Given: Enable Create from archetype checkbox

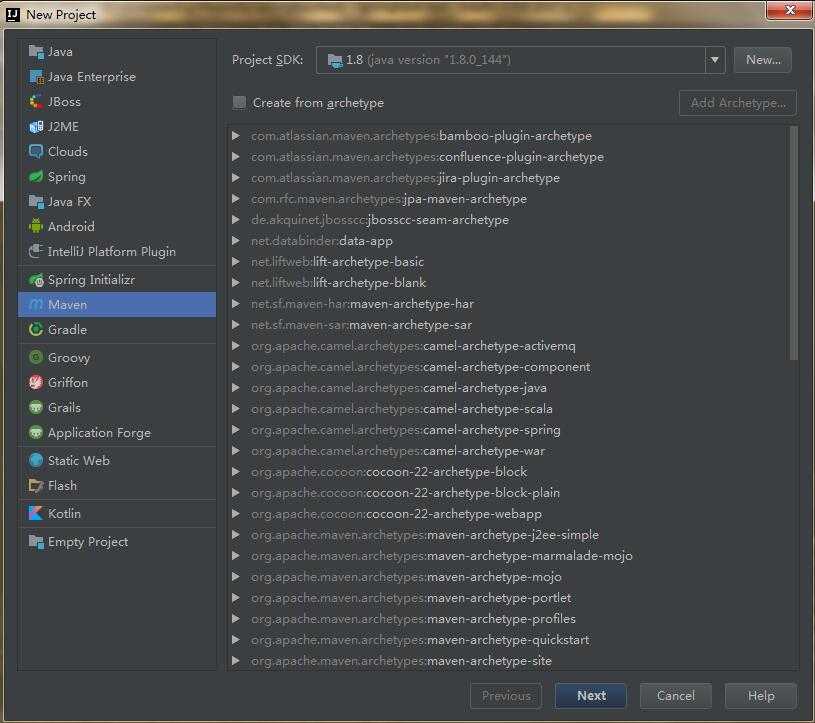Looking at the screenshot, I should (239, 102).
